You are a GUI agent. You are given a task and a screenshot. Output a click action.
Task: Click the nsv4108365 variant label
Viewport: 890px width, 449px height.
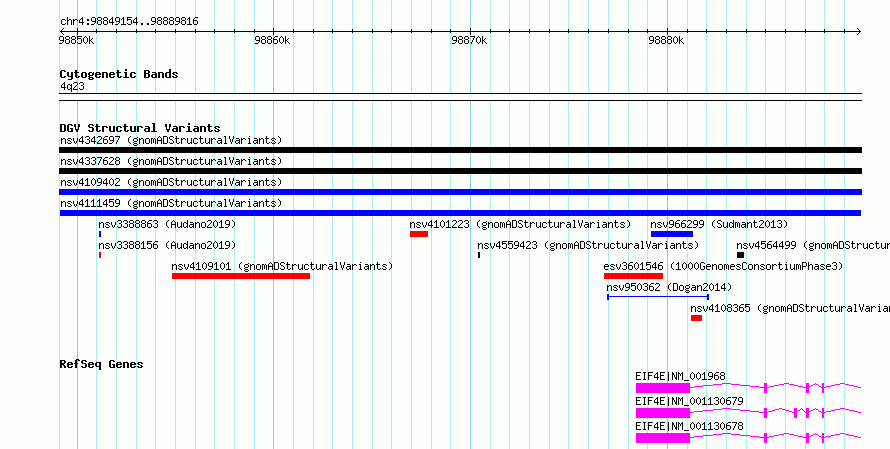pyautogui.click(x=790, y=308)
